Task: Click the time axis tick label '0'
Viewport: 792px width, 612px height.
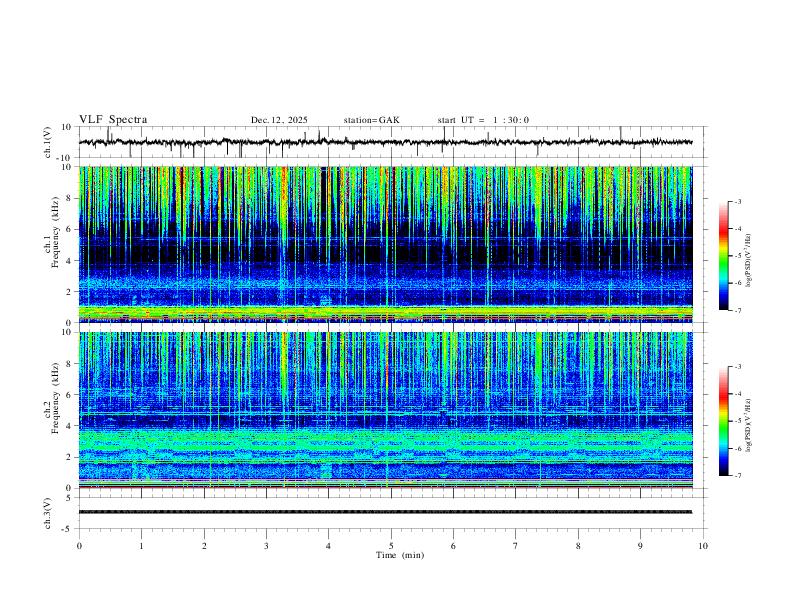Action: (79, 546)
